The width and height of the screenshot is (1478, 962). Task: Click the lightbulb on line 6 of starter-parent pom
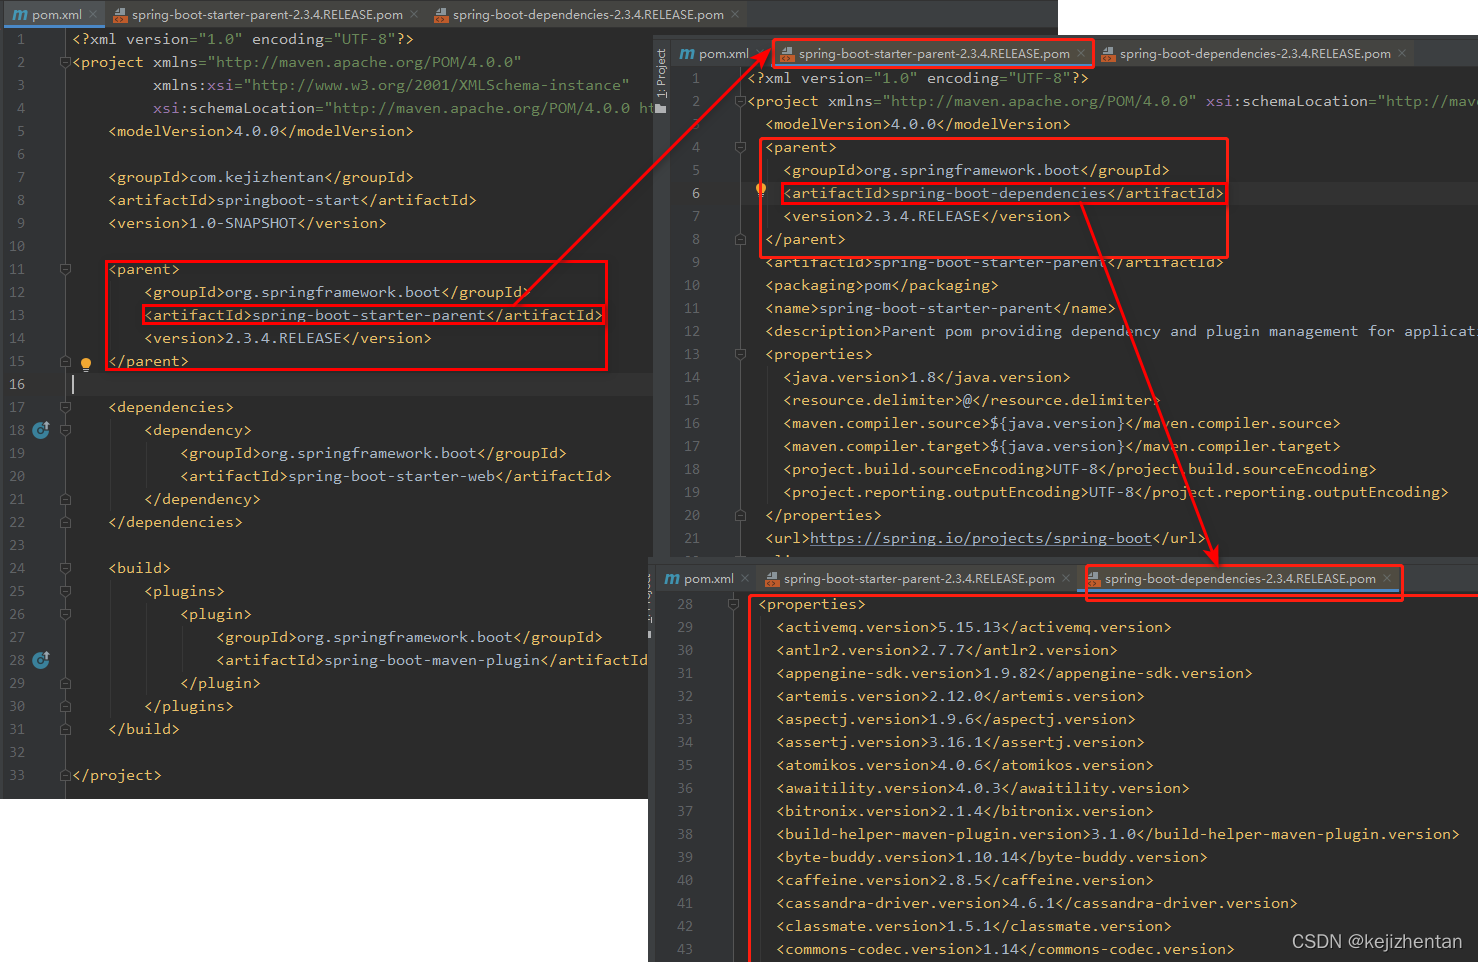(761, 189)
